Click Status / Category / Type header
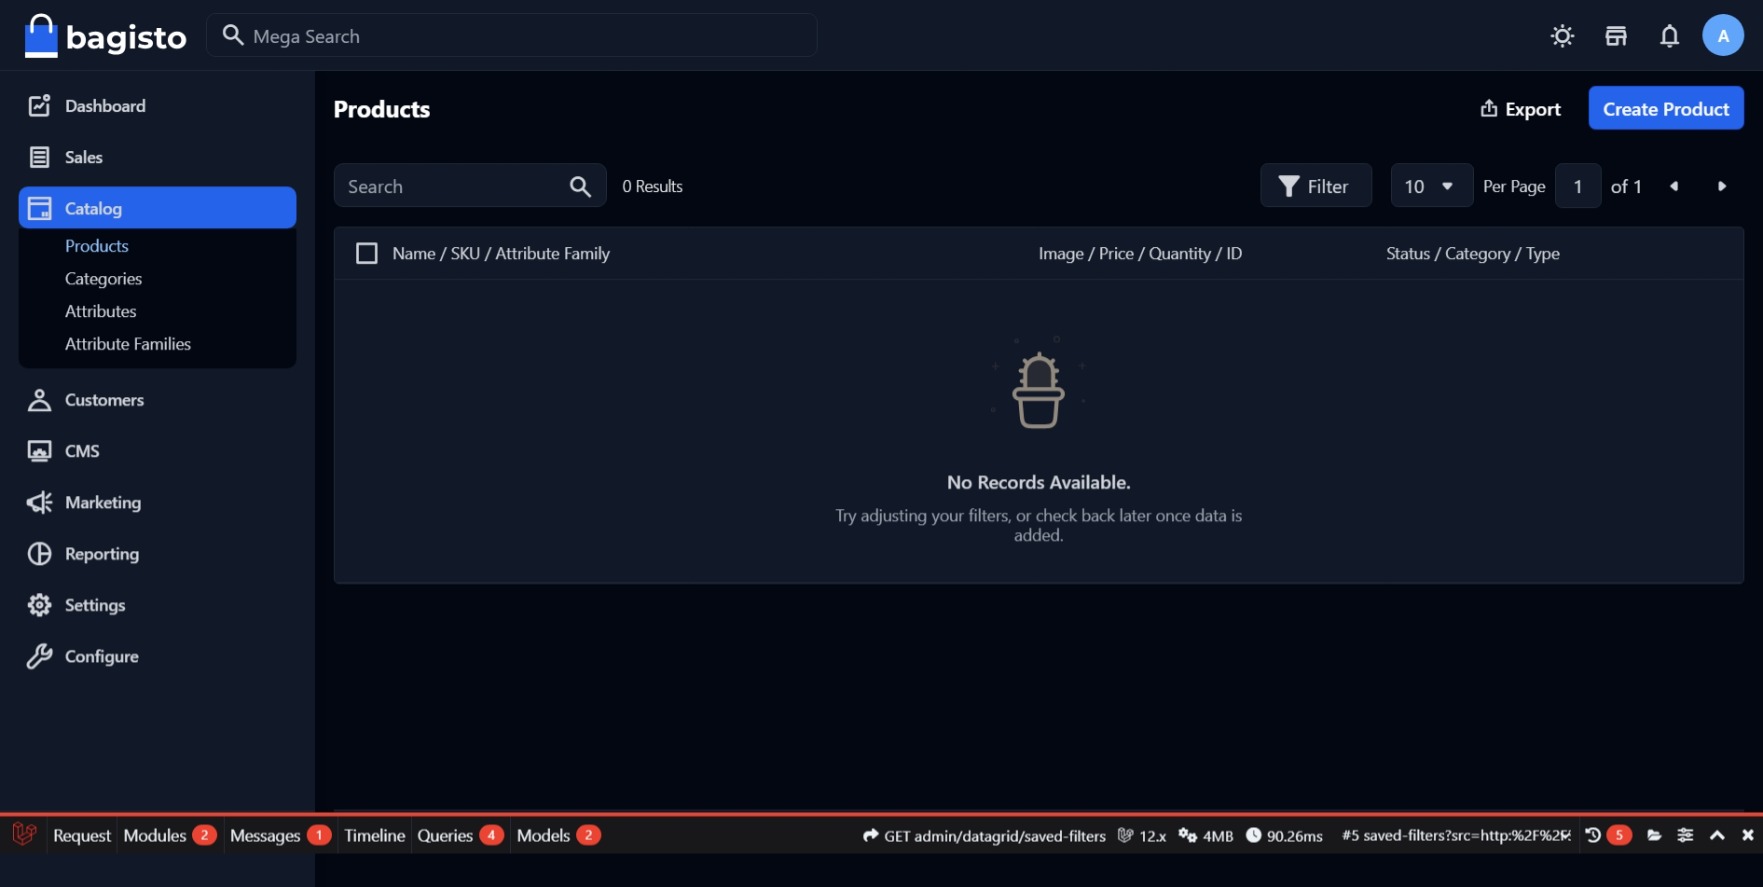 coord(1473,254)
